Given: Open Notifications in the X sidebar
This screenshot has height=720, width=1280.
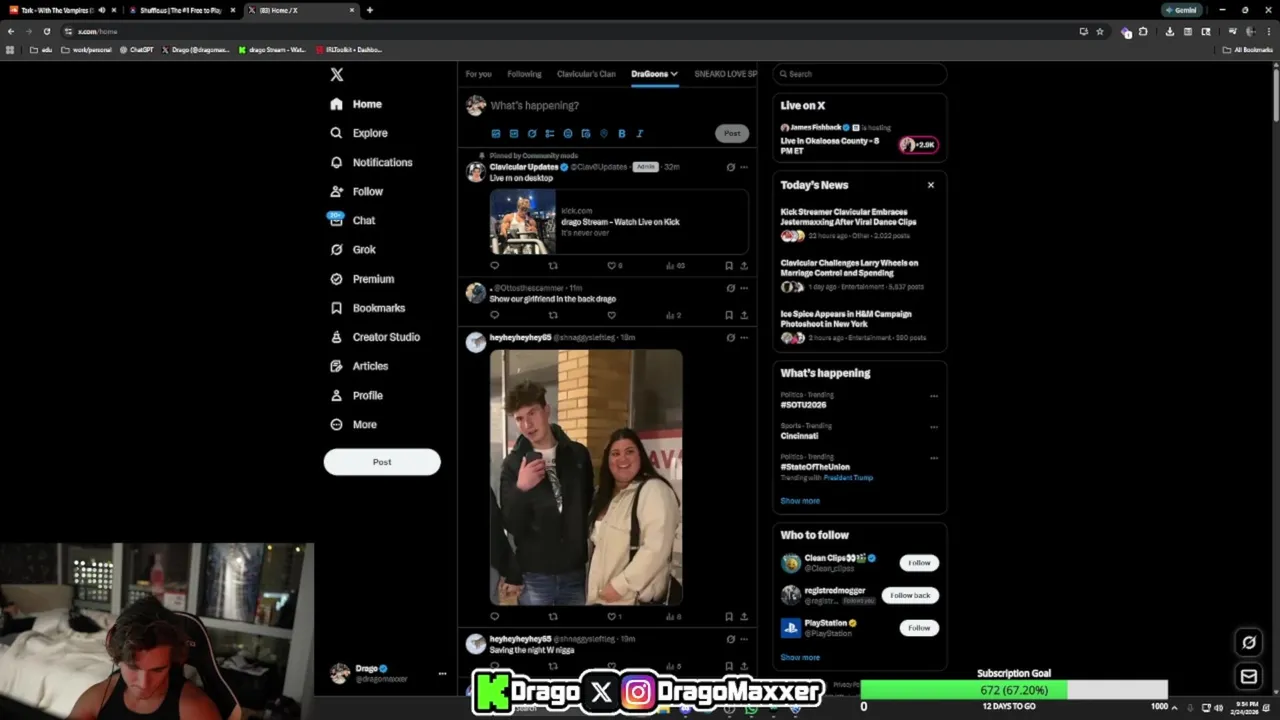Looking at the screenshot, I should click(x=371, y=162).
